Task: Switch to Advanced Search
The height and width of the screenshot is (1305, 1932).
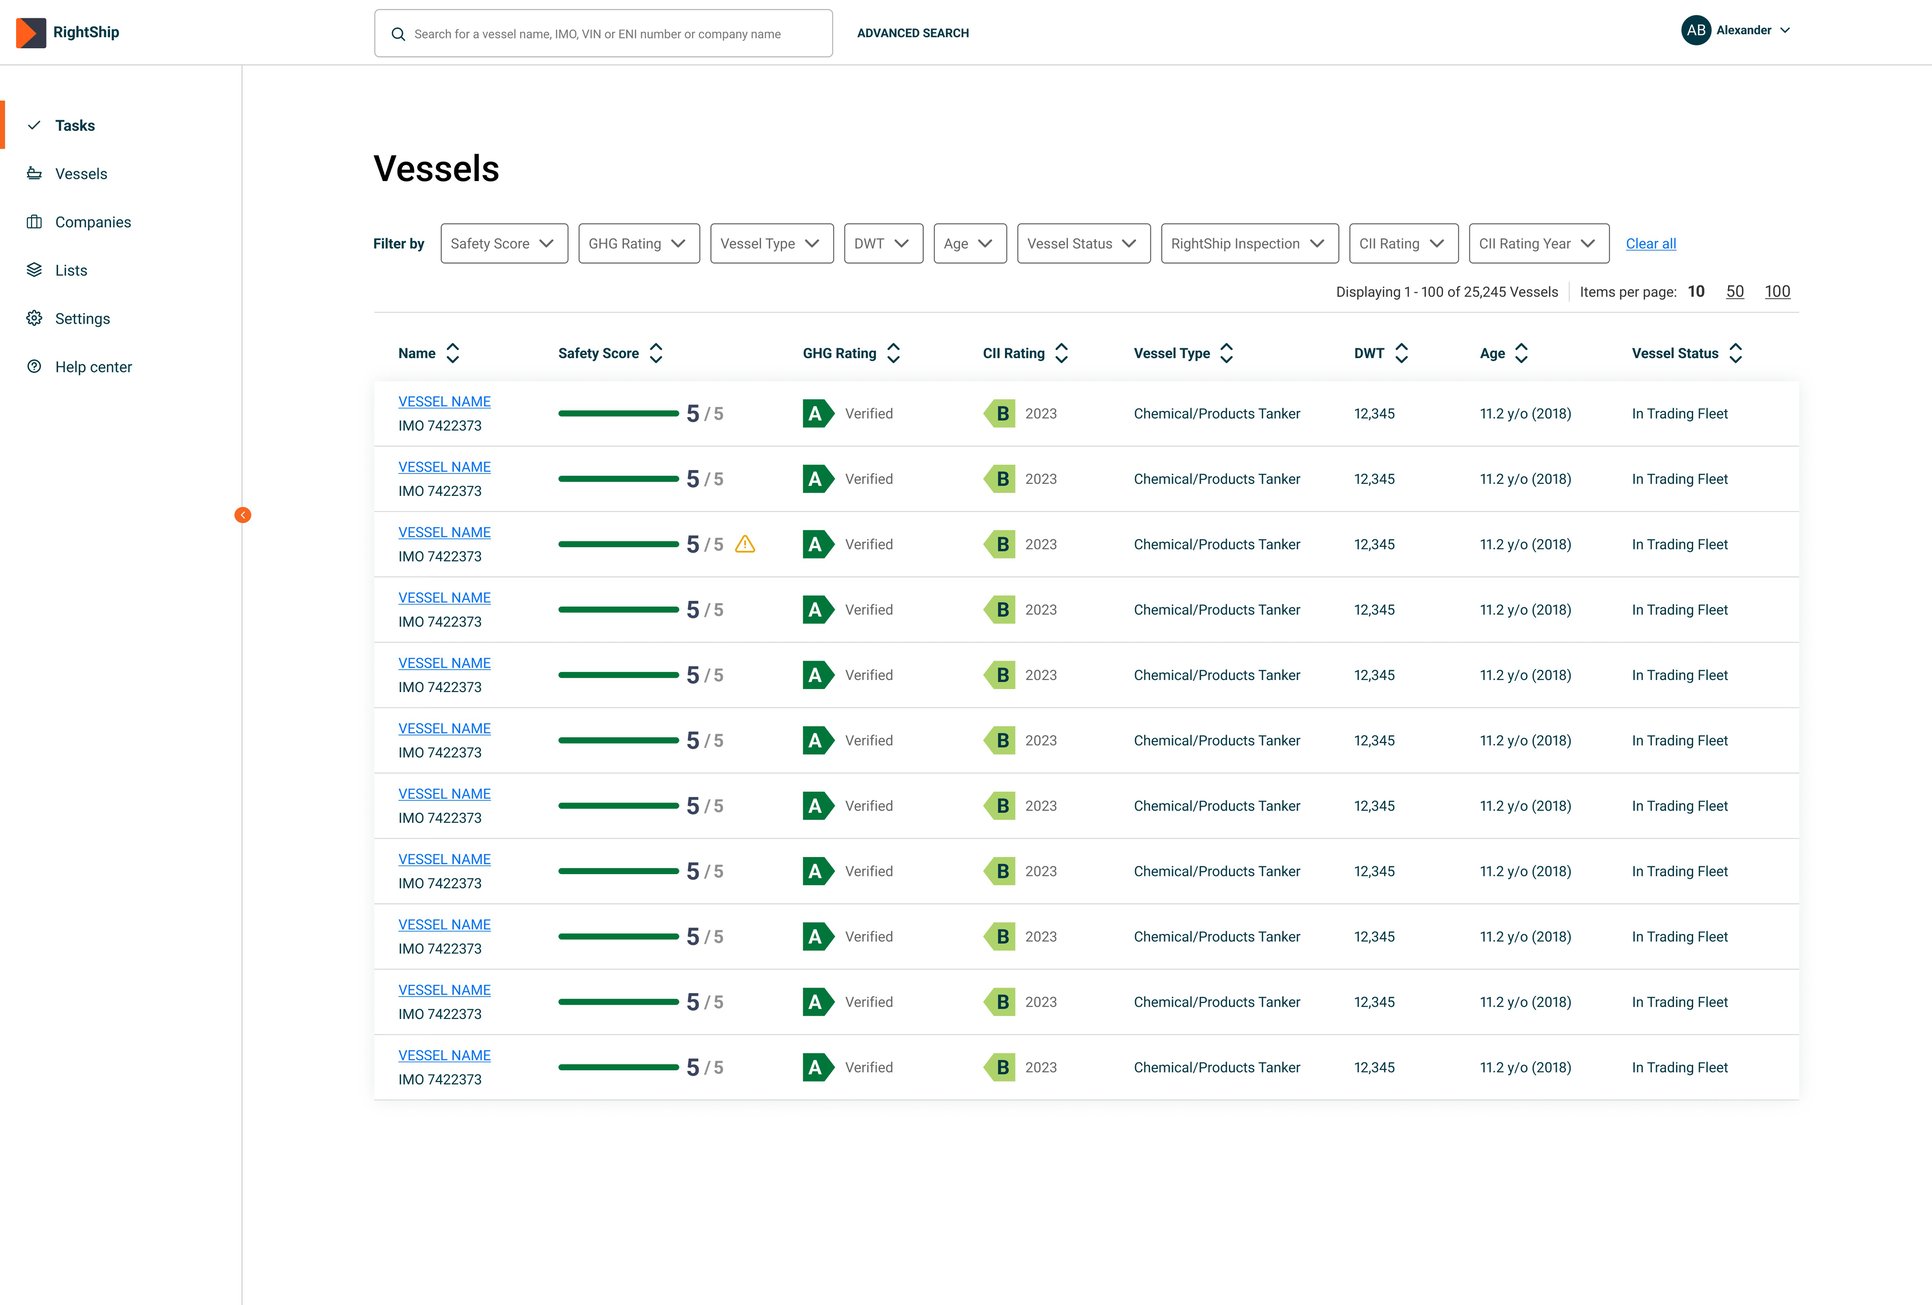Action: pyautogui.click(x=912, y=32)
